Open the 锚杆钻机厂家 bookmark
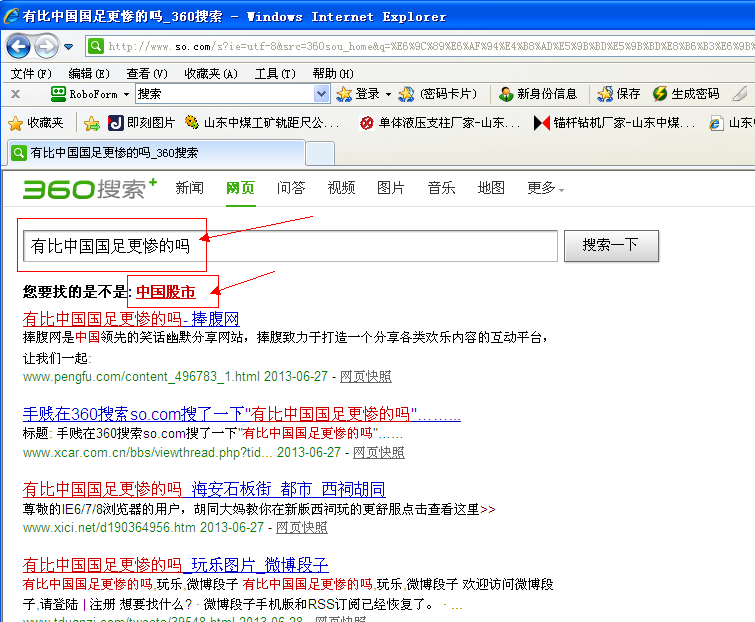 click(x=615, y=123)
